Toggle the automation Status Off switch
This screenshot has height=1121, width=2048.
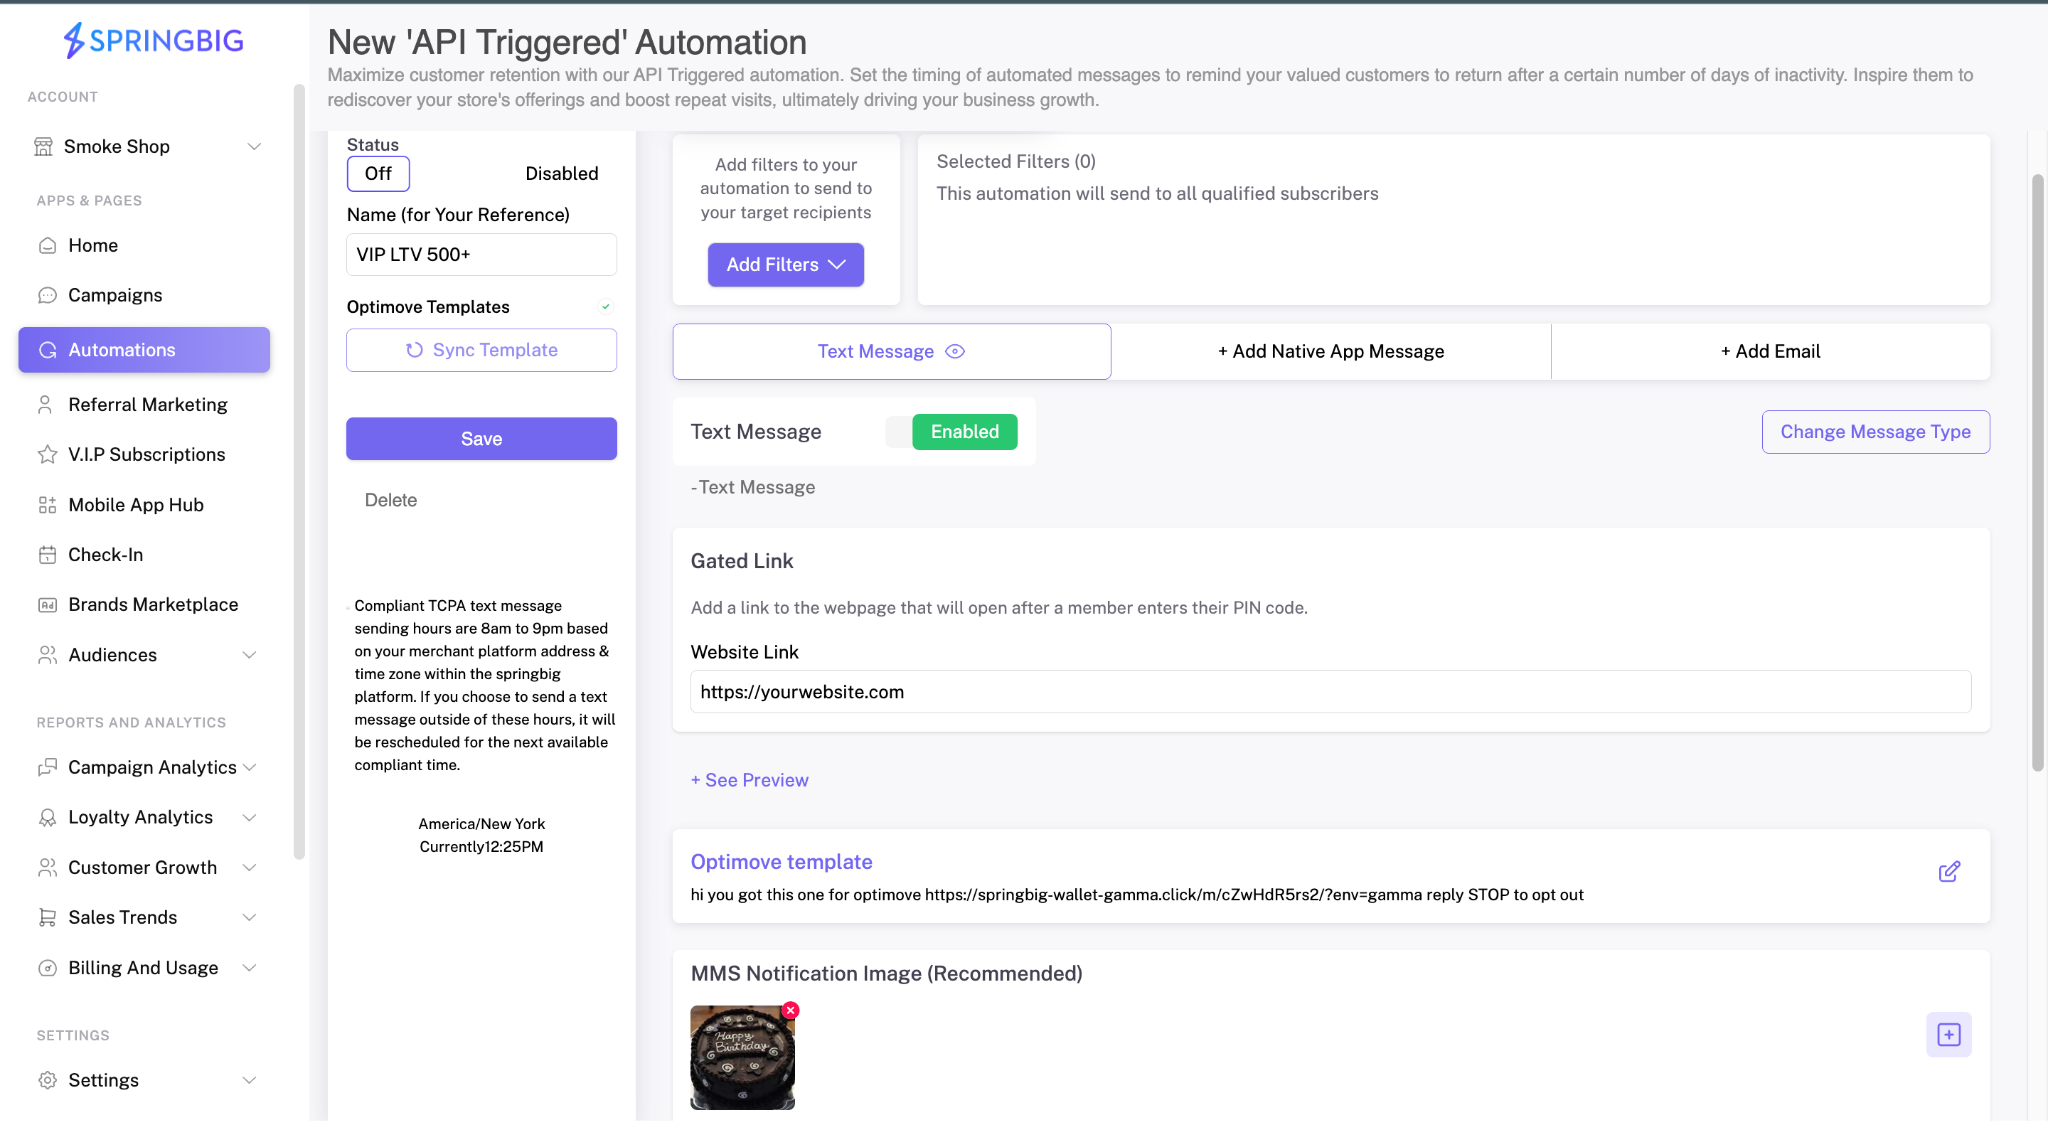tap(378, 174)
